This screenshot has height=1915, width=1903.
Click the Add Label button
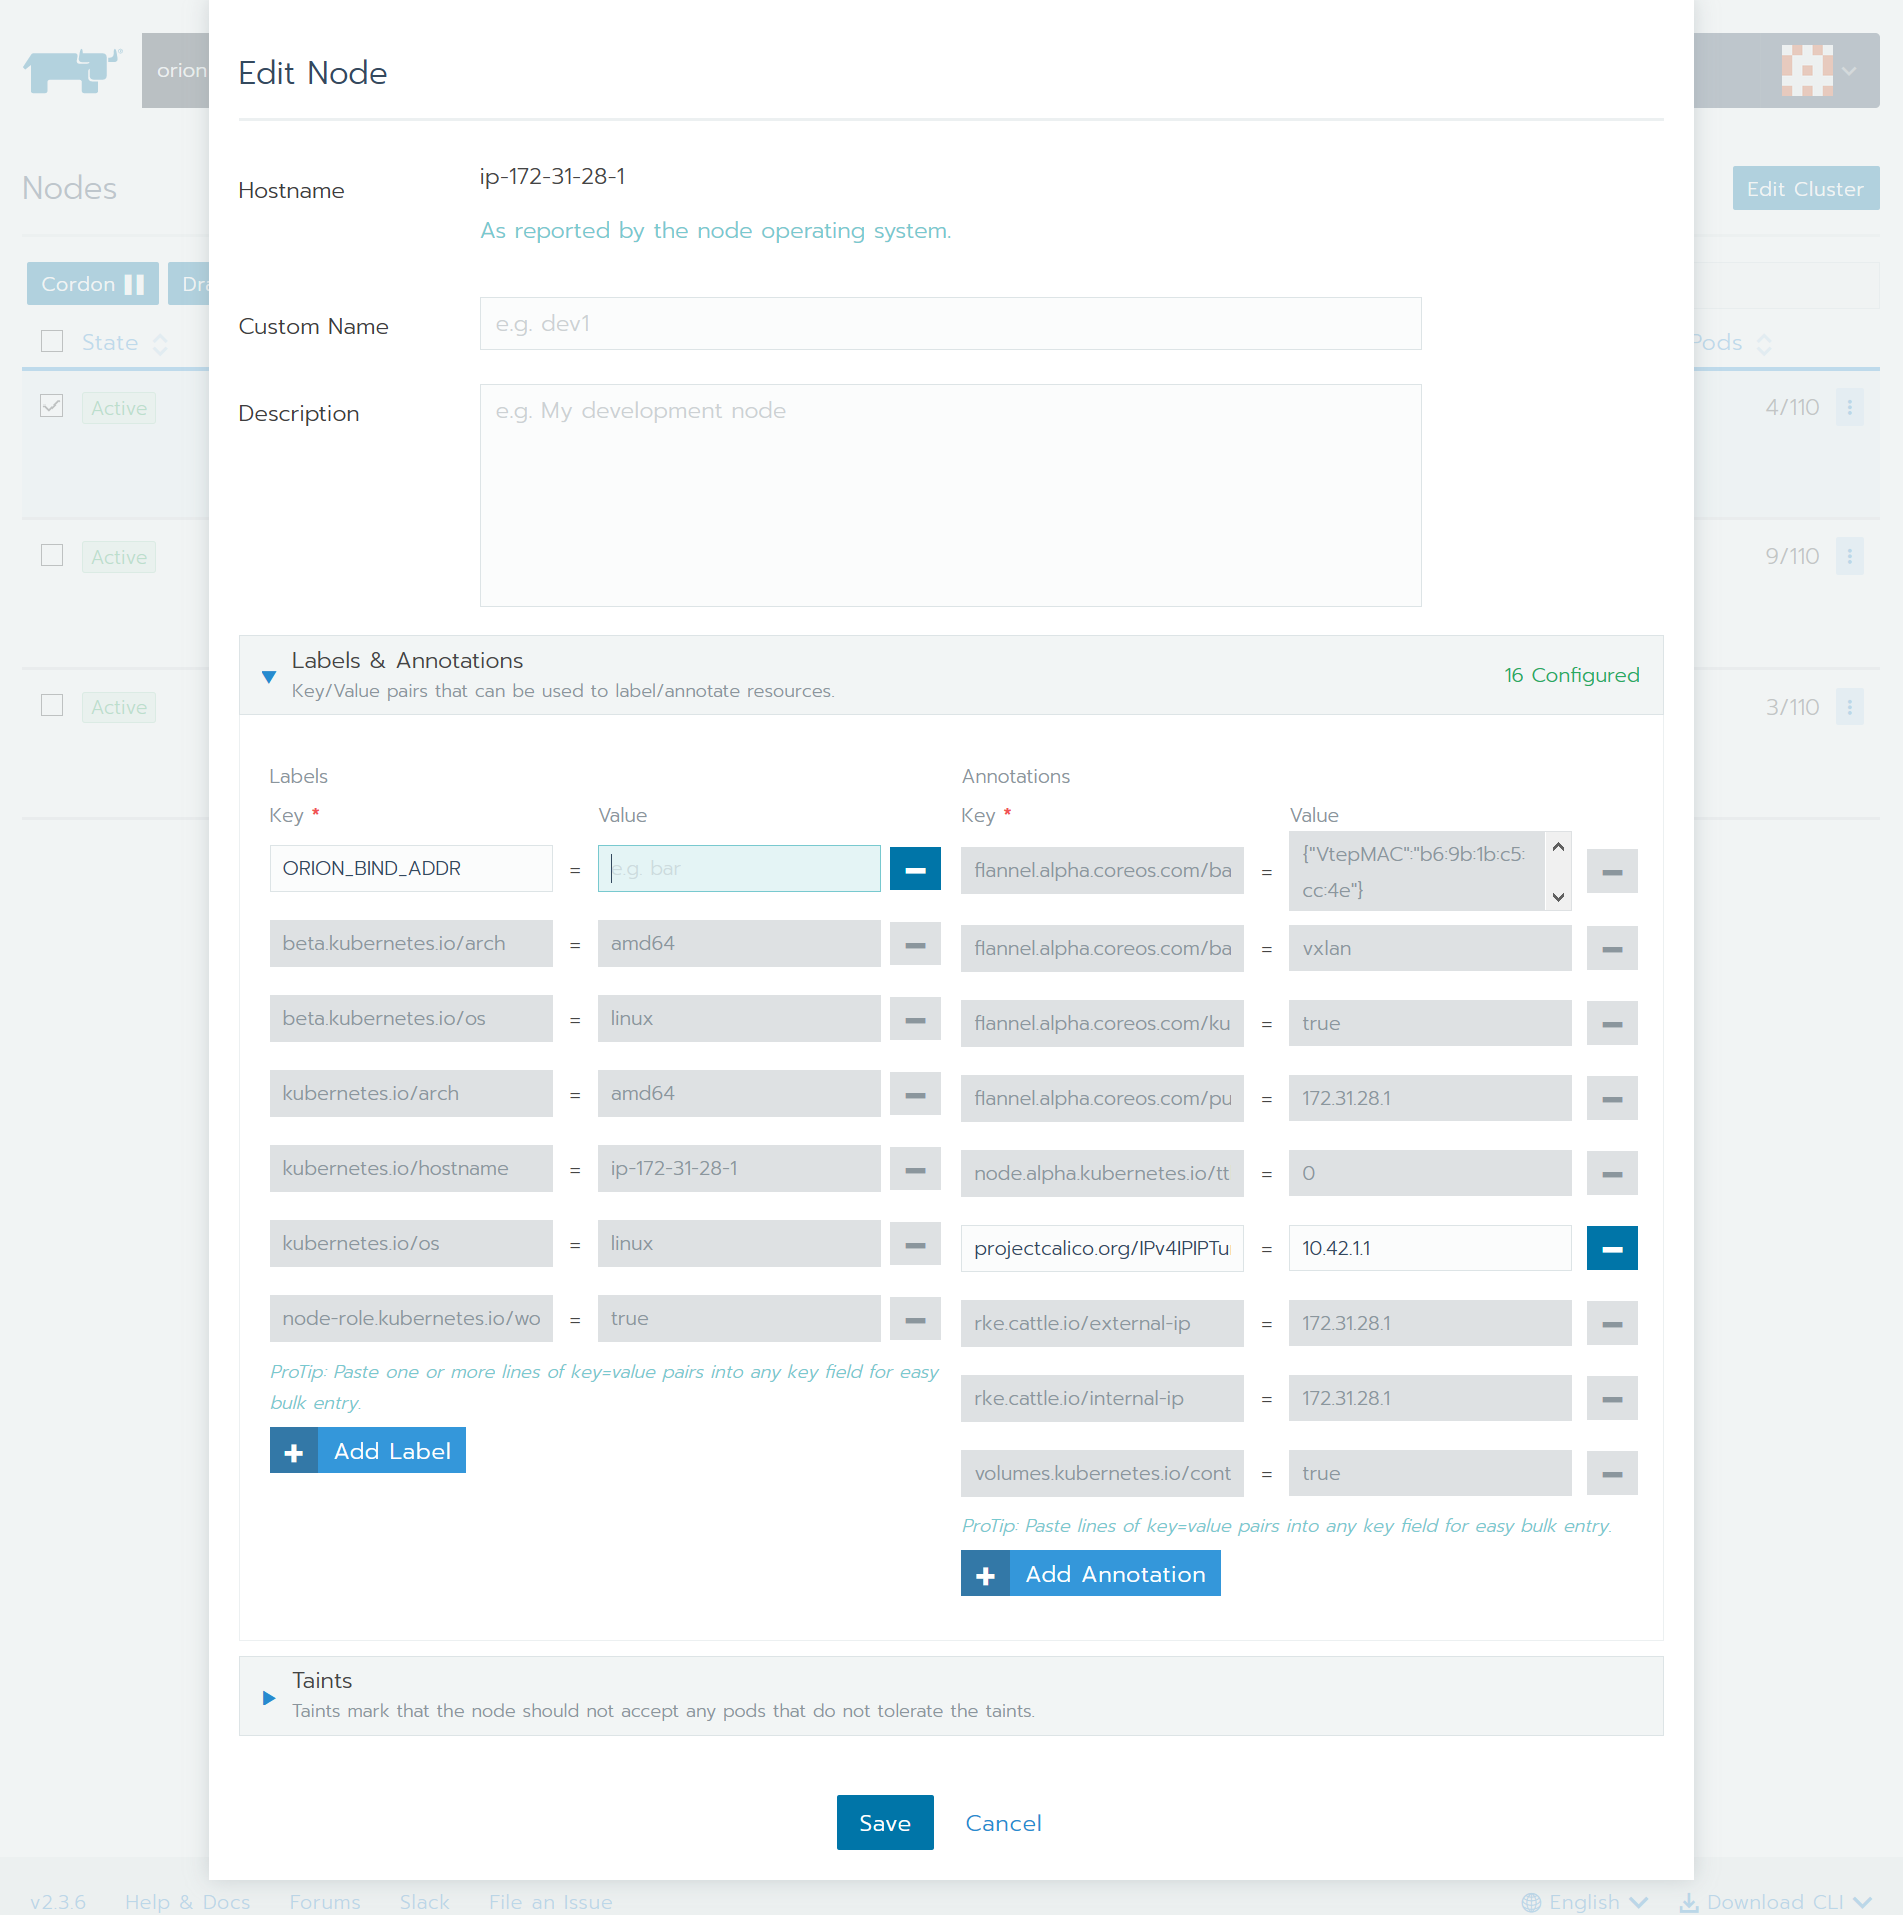click(x=368, y=1451)
